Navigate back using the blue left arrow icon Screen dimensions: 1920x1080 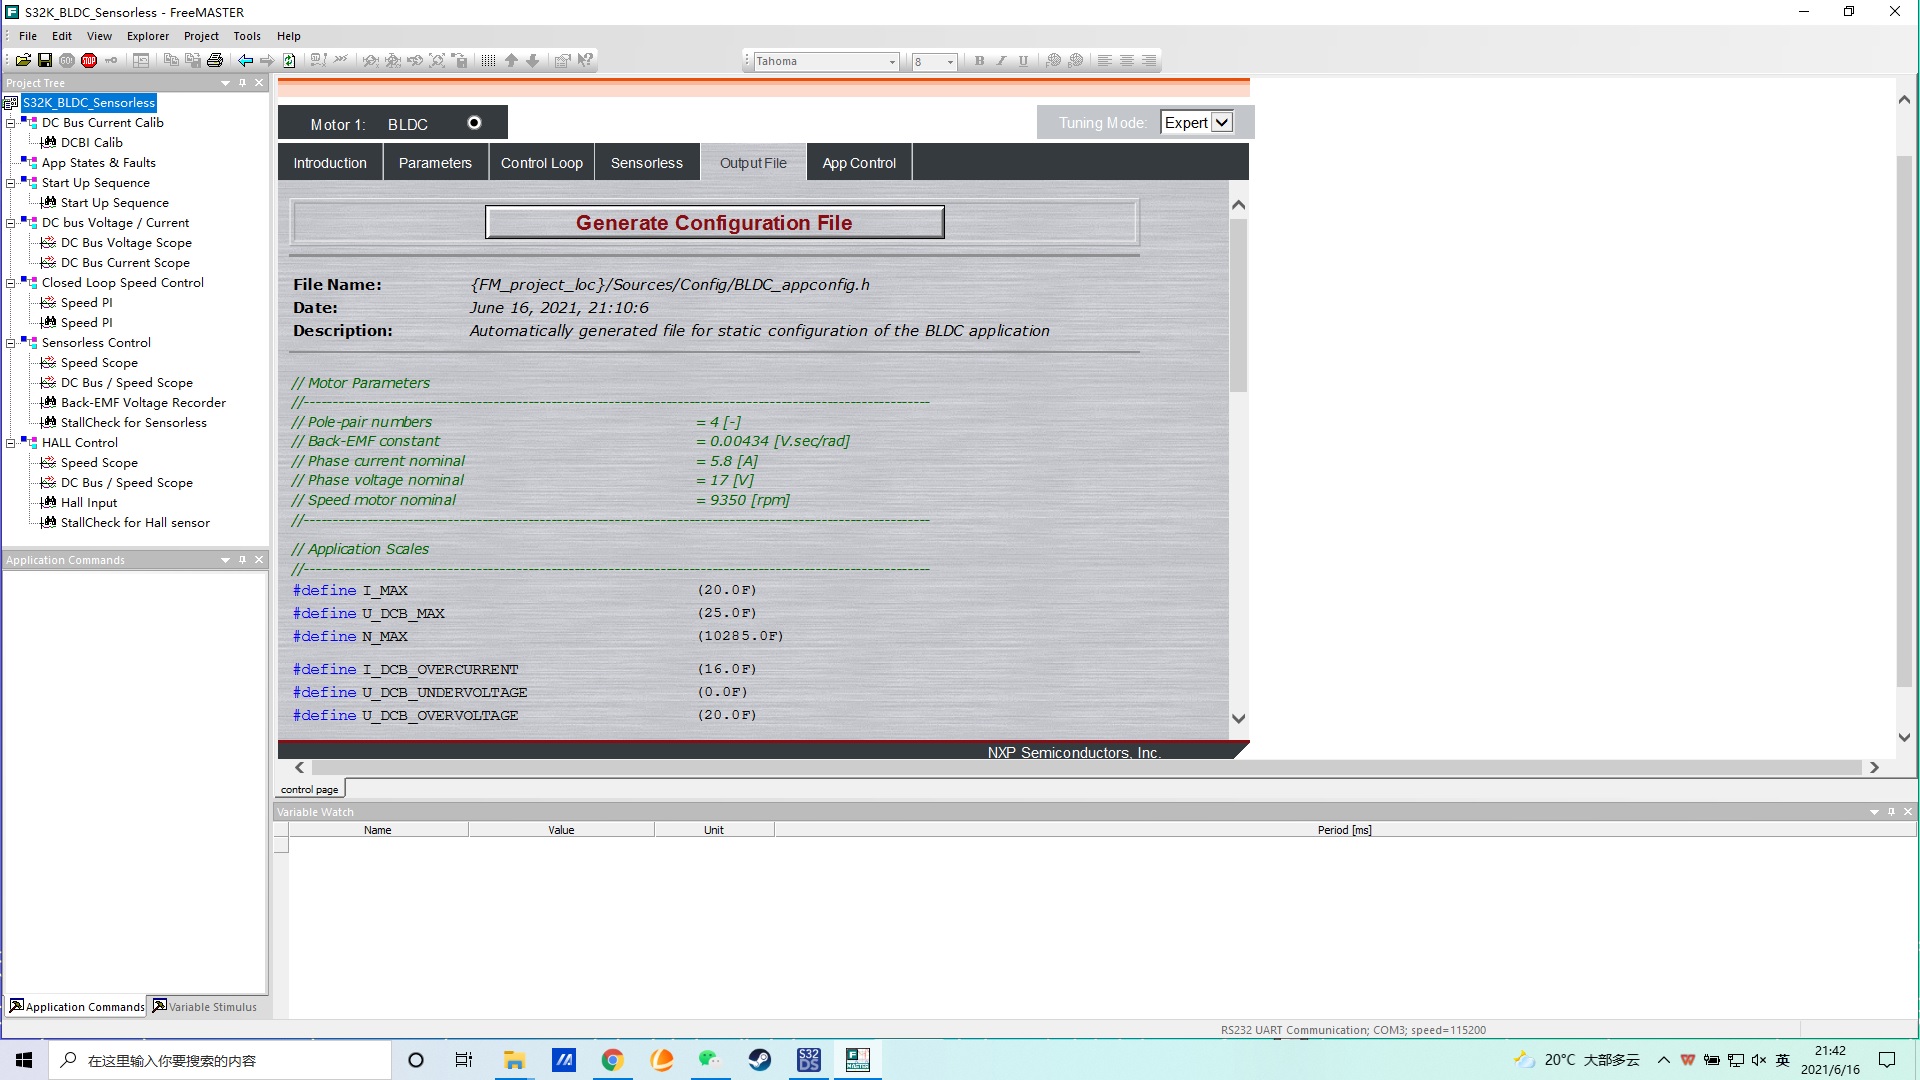[246, 60]
